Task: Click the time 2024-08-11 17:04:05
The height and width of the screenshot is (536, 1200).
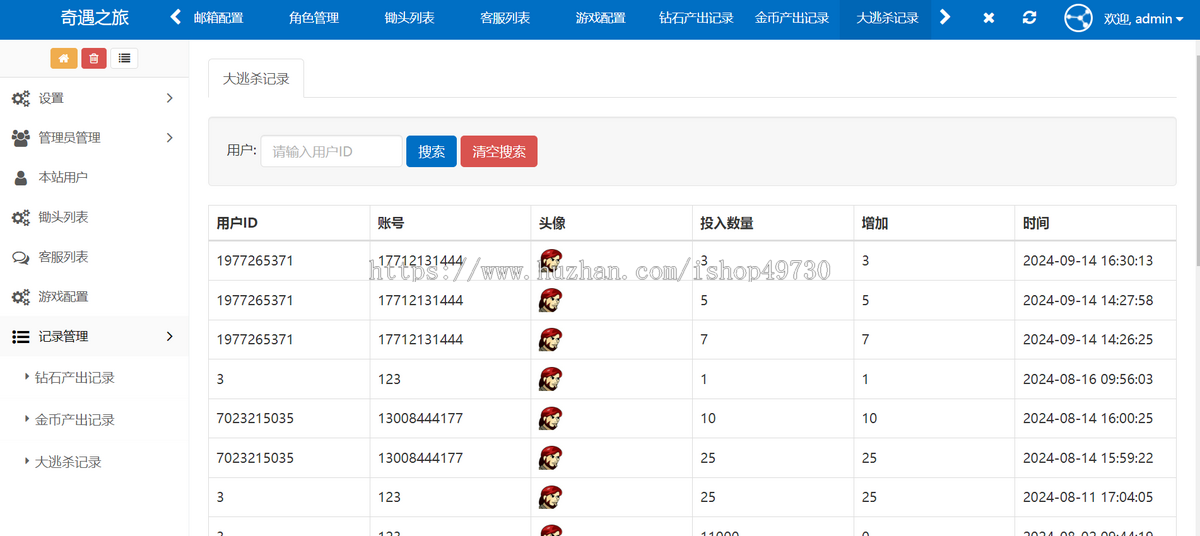Action: click(x=1088, y=497)
